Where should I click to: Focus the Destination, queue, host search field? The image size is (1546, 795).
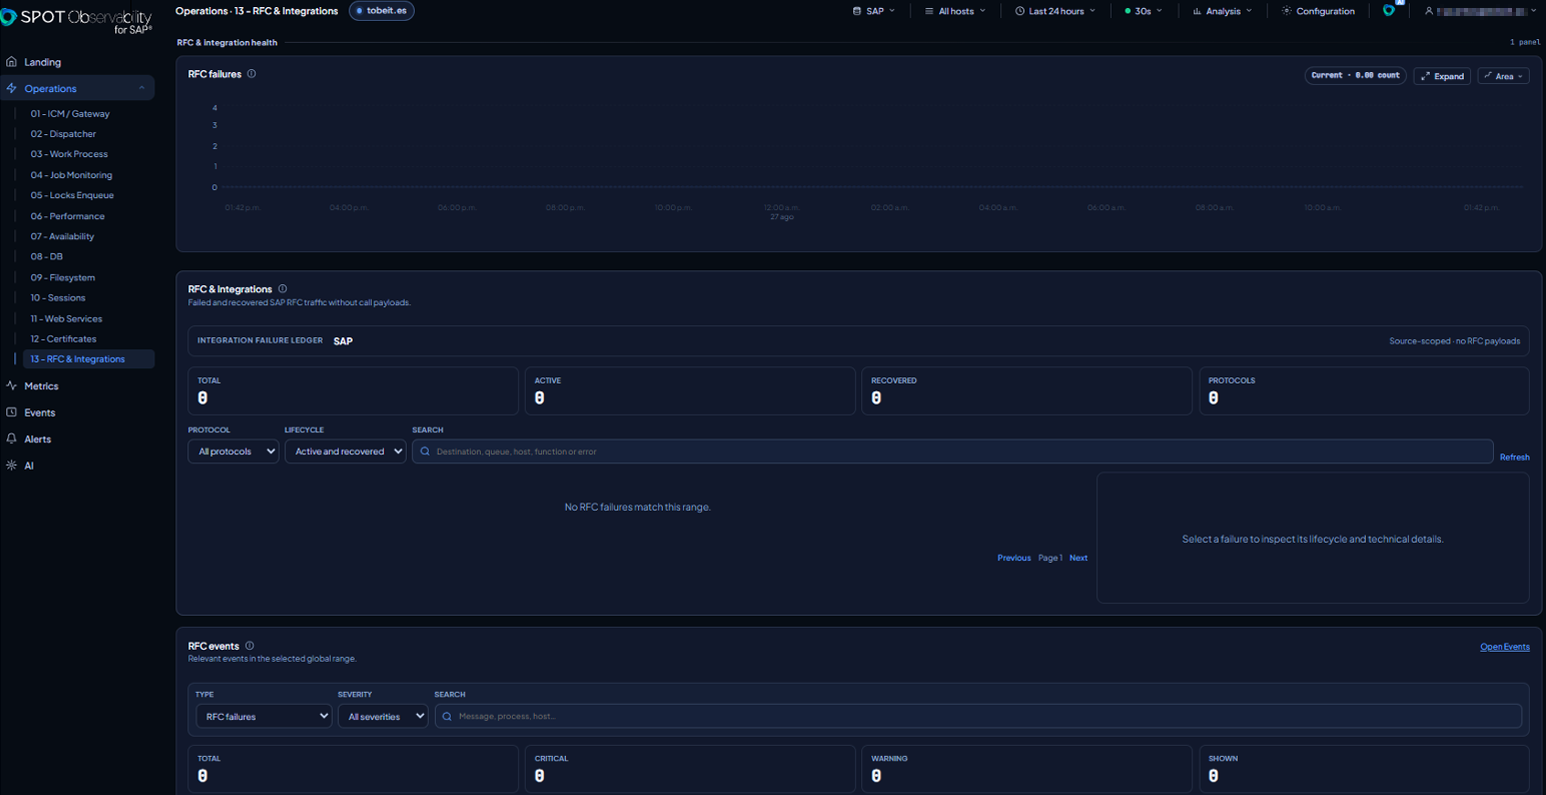952,451
